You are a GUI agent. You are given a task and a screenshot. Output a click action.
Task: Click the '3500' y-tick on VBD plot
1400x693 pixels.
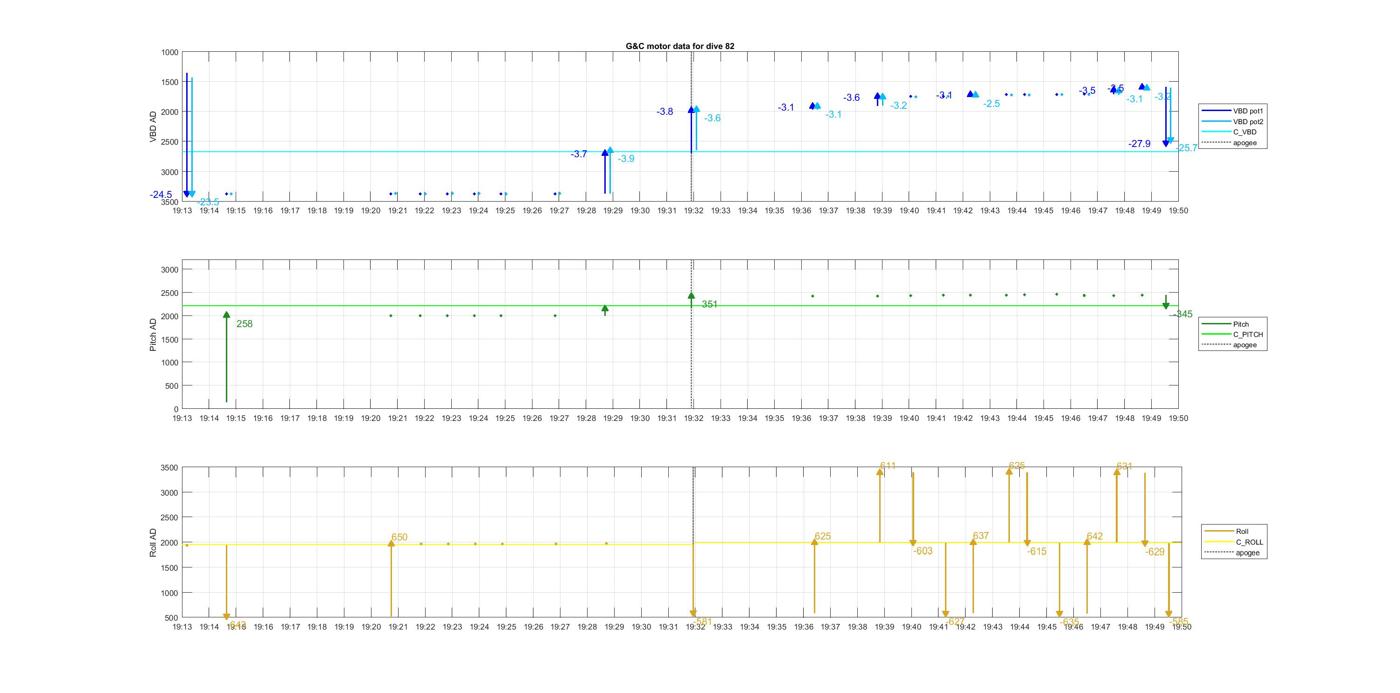(x=170, y=202)
